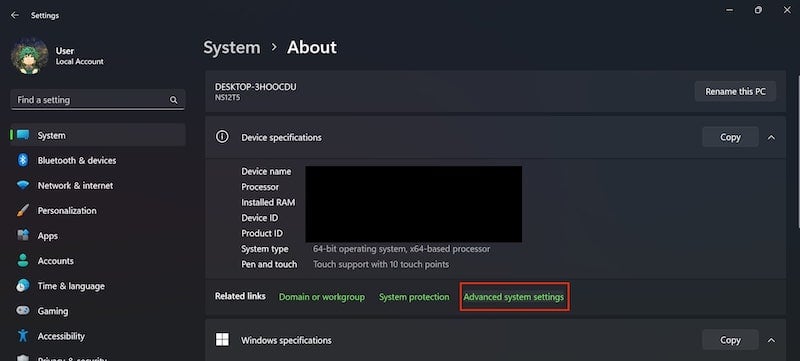Click the Installed RAM label

pos(268,202)
